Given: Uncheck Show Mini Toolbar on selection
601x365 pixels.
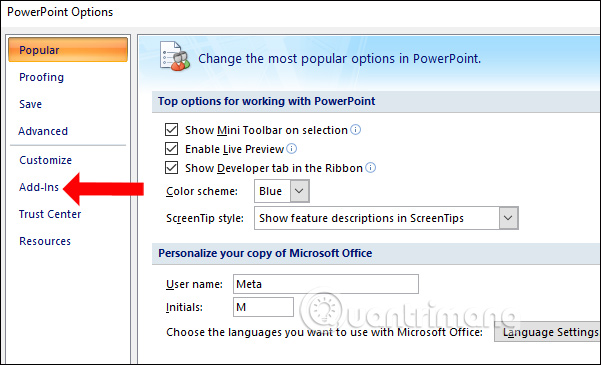Looking at the screenshot, I should [x=171, y=130].
